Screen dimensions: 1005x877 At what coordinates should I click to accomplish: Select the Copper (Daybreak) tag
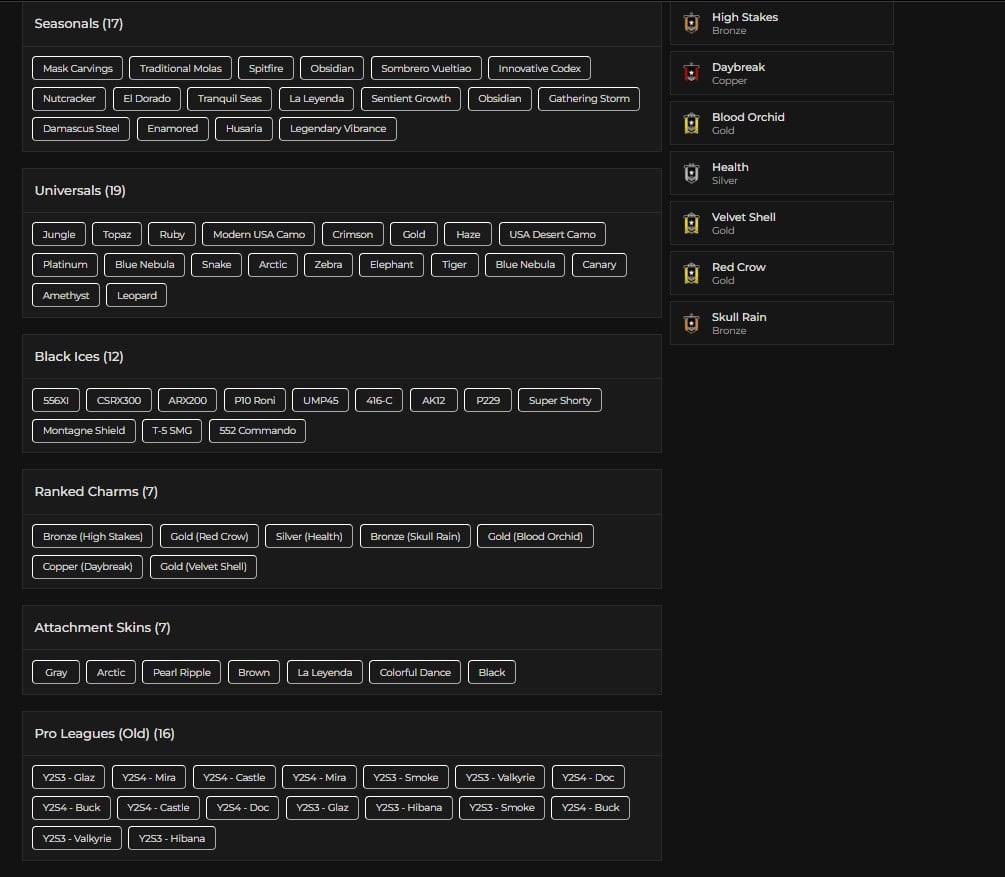pyautogui.click(x=87, y=566)
